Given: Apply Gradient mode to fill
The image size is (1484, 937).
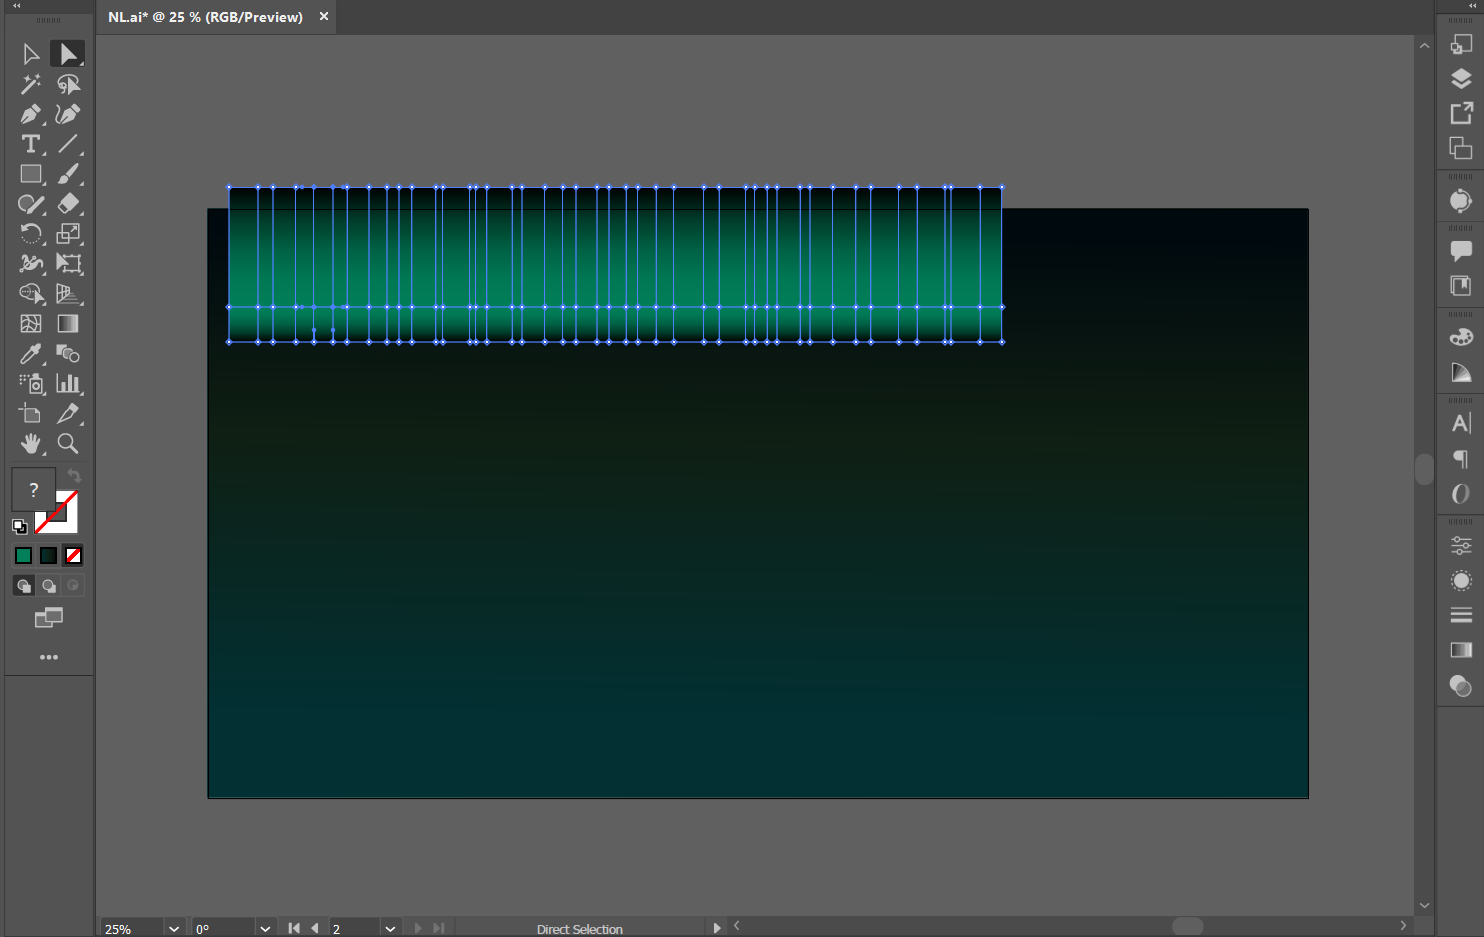Looking at the screenshot, I should click(48, 556).
